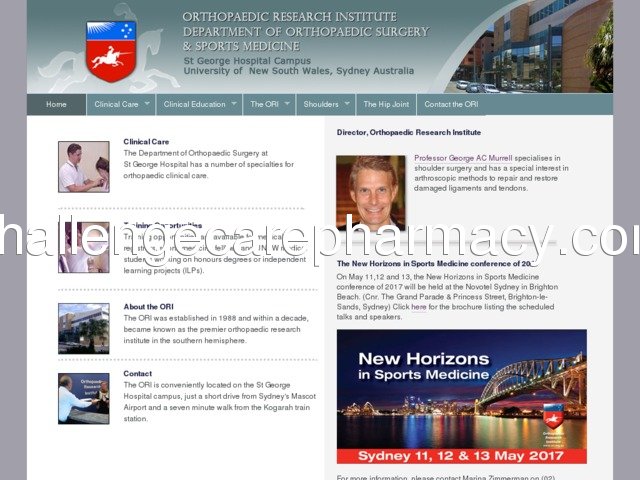This screenshot has width=640, height=480.
Task: Click the About the ORI heading
Action: pos(149,307)
